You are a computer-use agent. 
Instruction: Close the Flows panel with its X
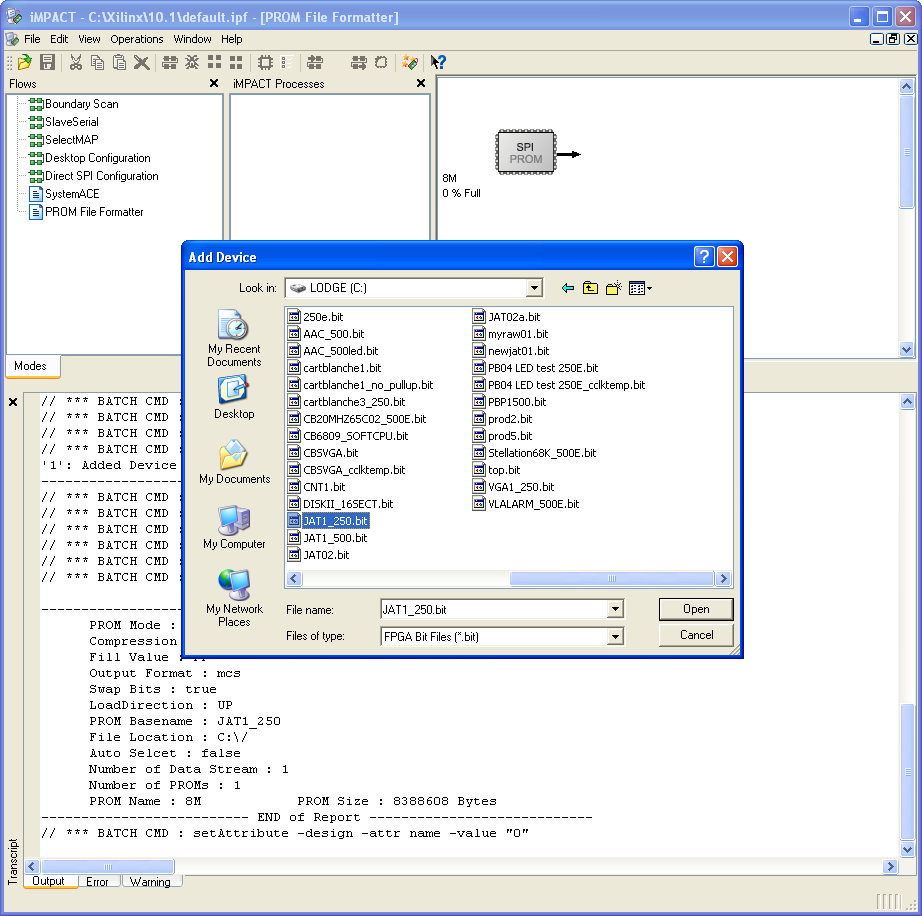point(213,83)
